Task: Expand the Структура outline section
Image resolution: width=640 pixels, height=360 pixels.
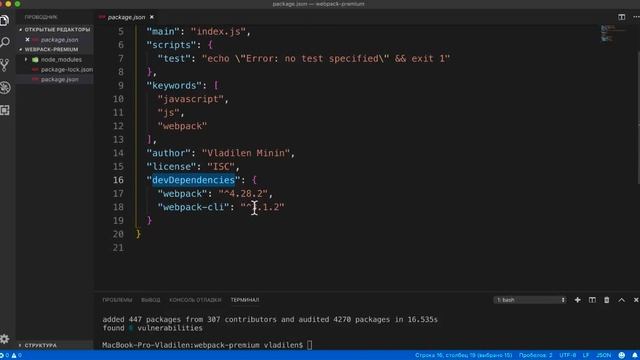Action: click(54, 345)
